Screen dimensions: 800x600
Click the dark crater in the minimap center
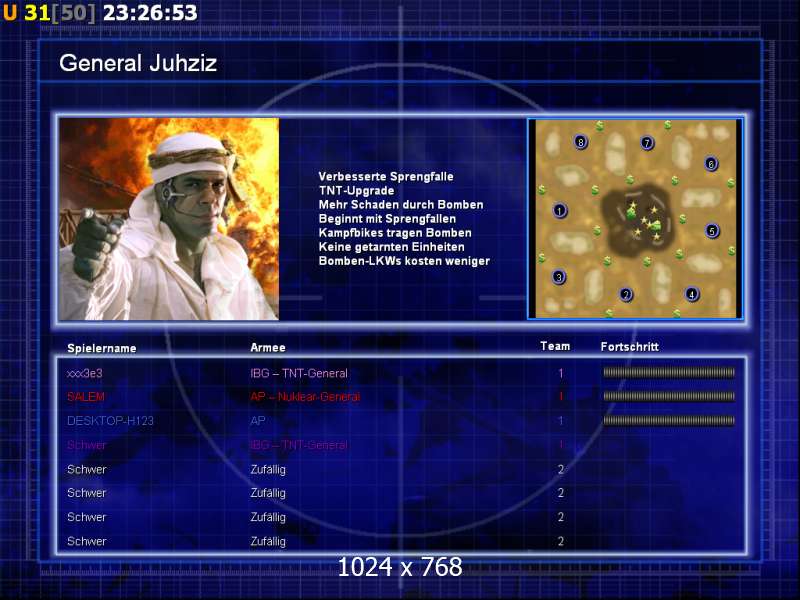(638, 220)
